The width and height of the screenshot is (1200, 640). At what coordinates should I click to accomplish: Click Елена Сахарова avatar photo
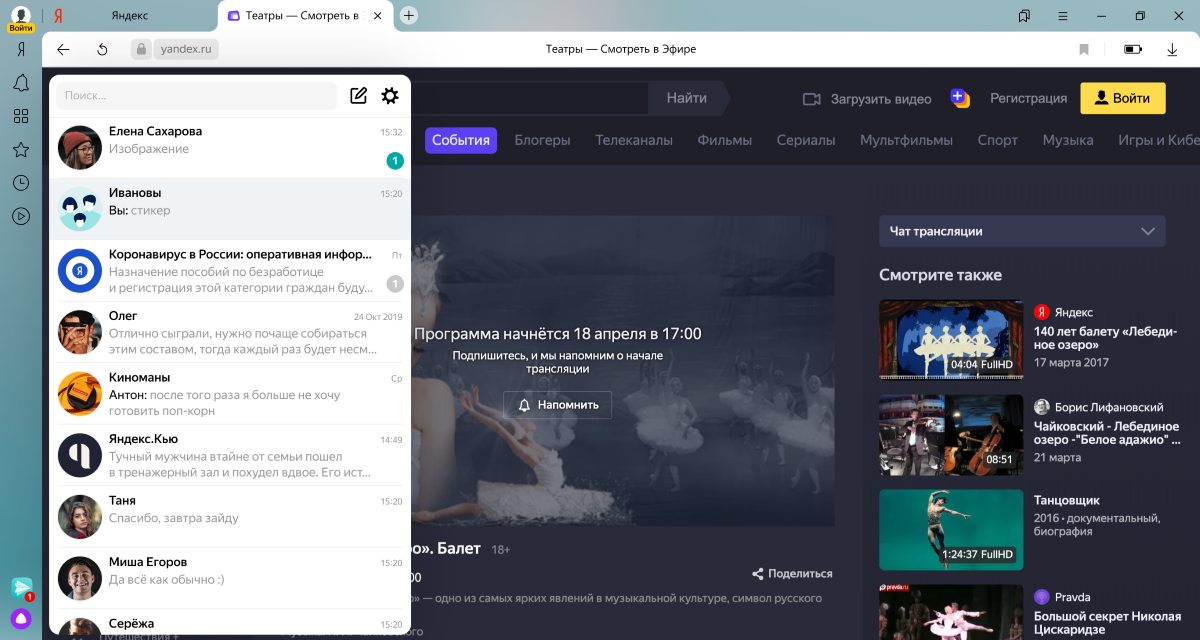[x=78, y=148]
